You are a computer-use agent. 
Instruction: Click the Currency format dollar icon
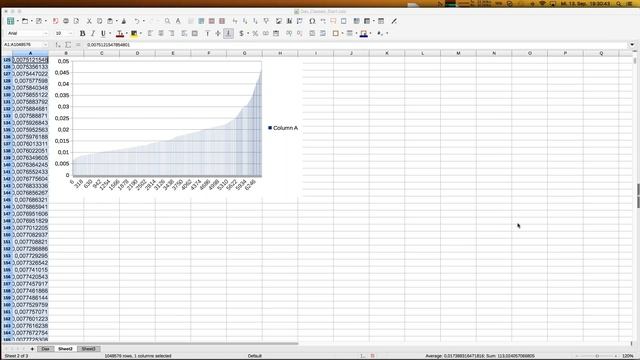(x=241, y=33)
